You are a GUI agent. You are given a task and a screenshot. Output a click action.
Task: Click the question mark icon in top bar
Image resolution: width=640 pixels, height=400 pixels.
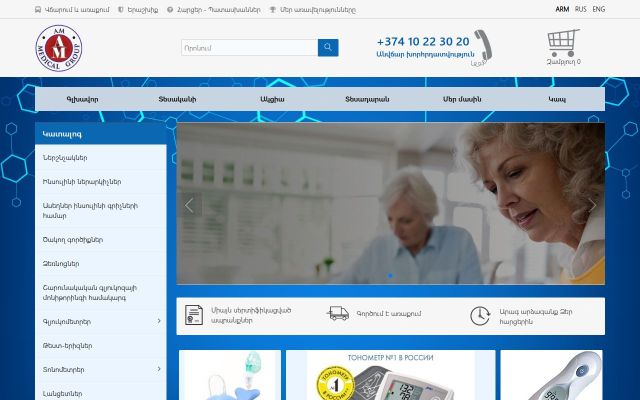[x=170, y=9]
